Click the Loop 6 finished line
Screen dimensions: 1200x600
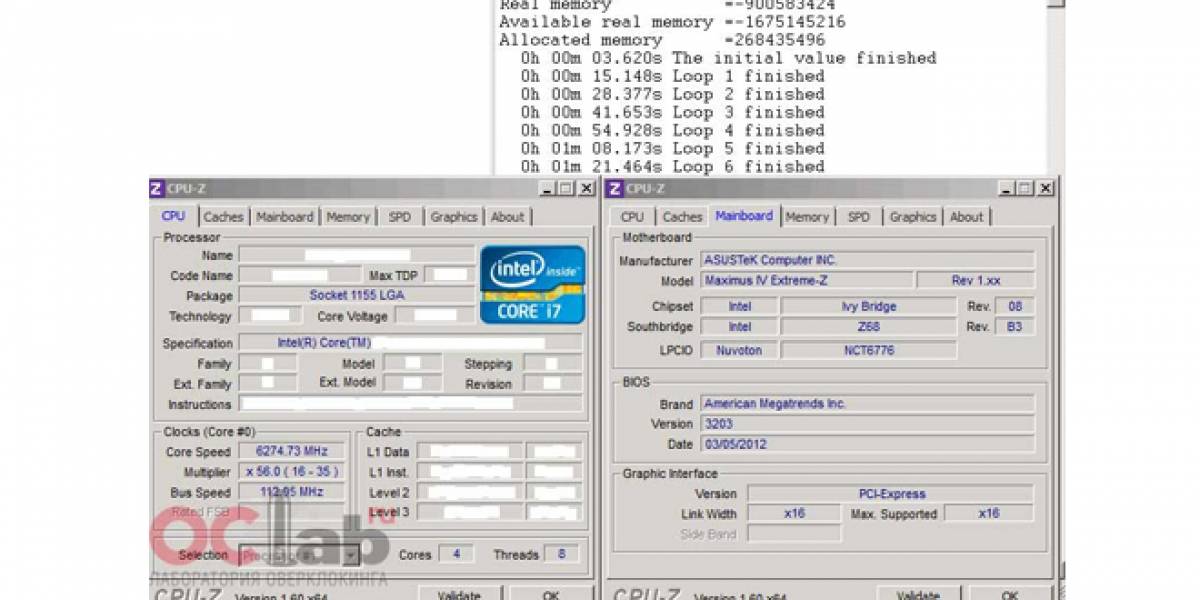point(672,166)
